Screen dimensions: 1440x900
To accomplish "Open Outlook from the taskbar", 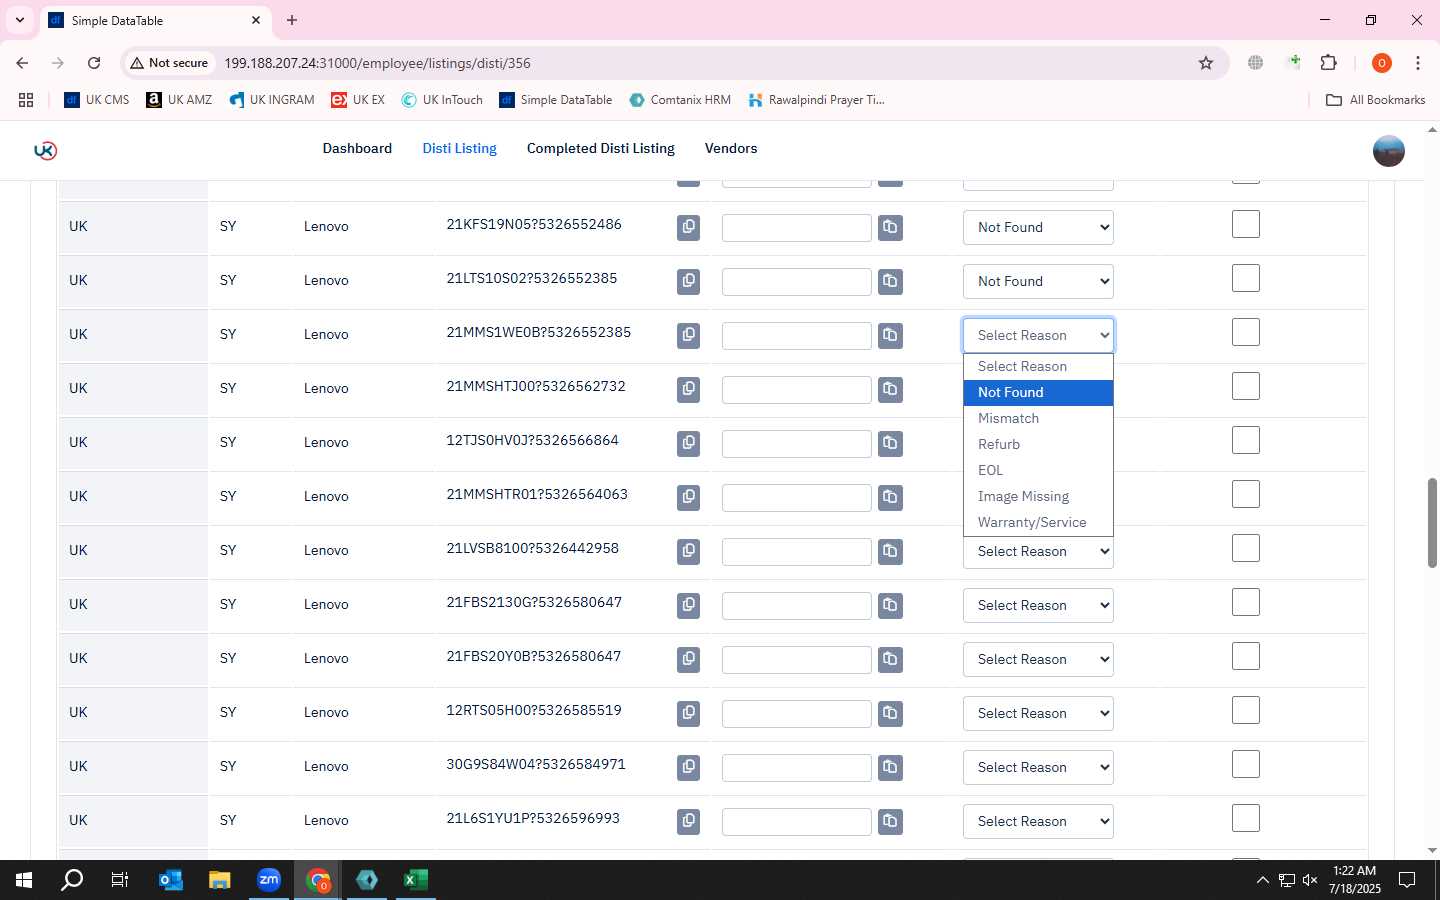I will [x=171, y=880].
